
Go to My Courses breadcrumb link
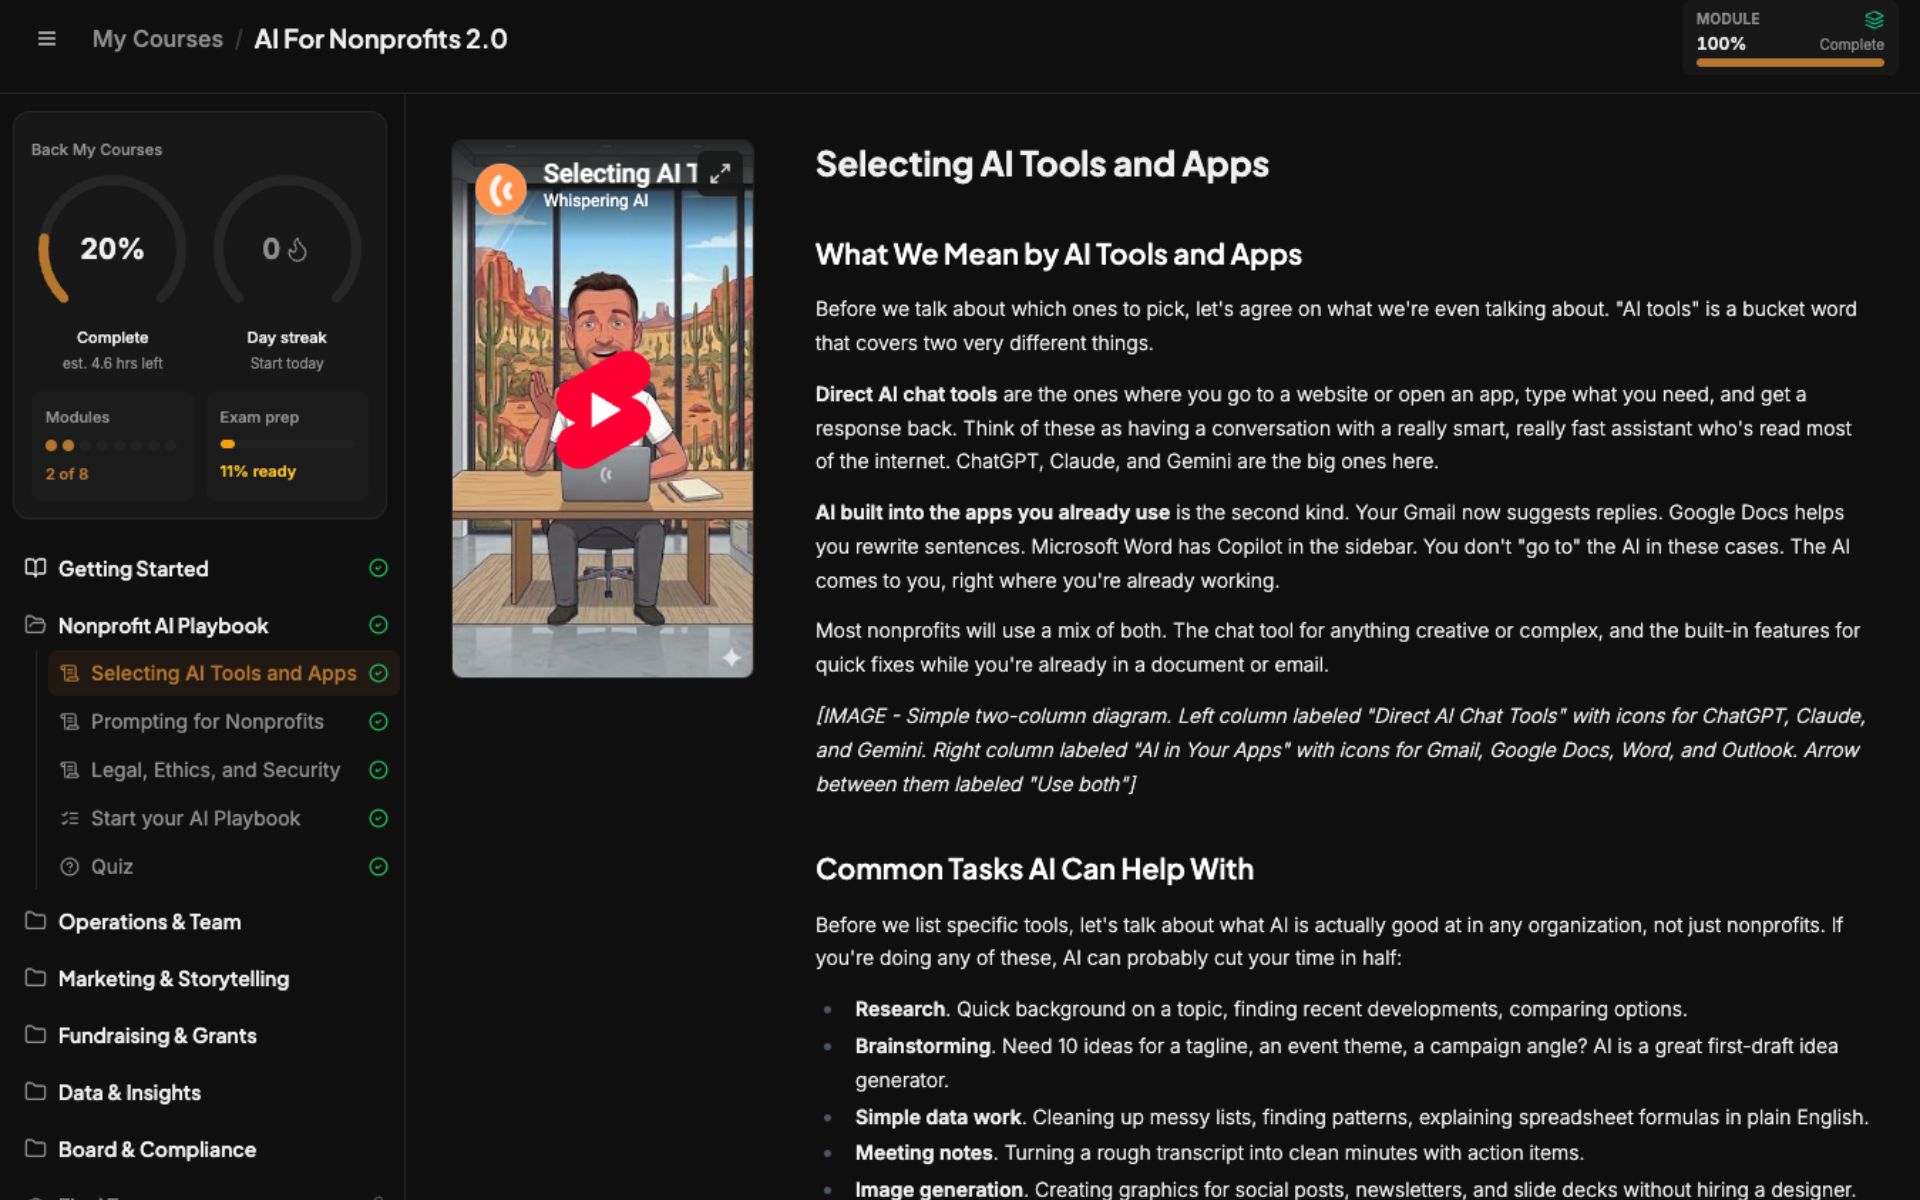[x=157, y=39]
